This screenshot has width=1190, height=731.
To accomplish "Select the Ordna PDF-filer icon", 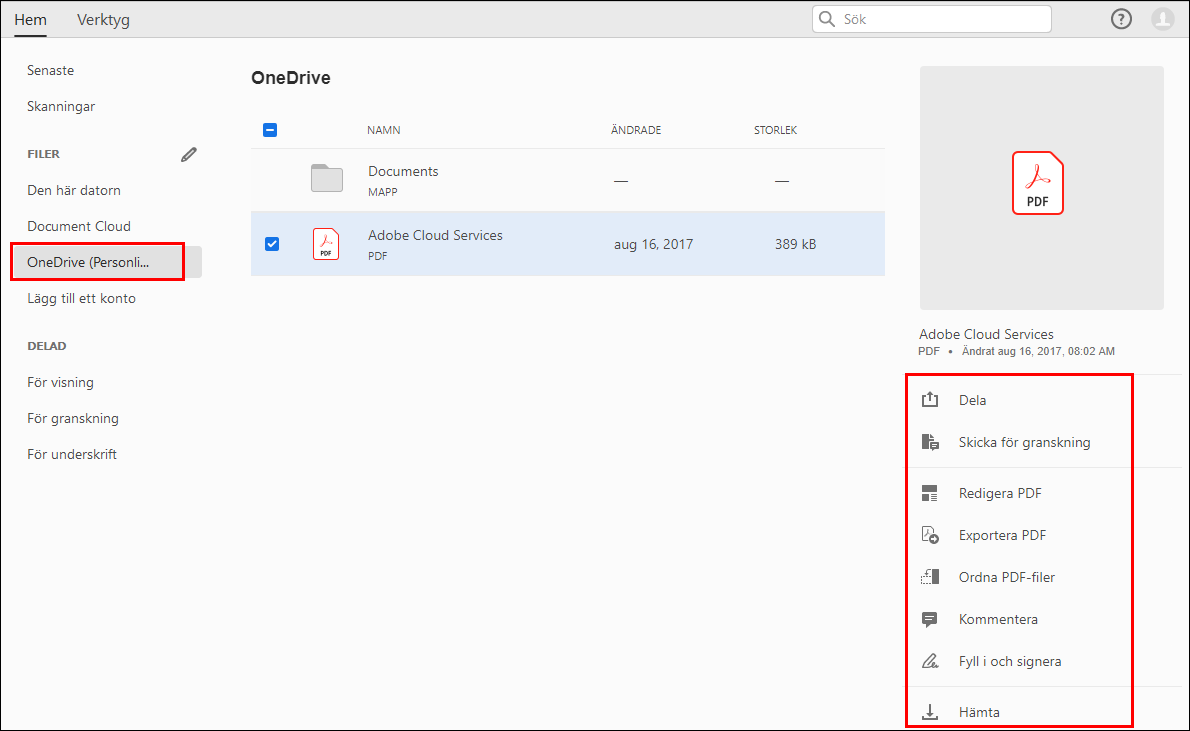I will (x=930, y=576).
